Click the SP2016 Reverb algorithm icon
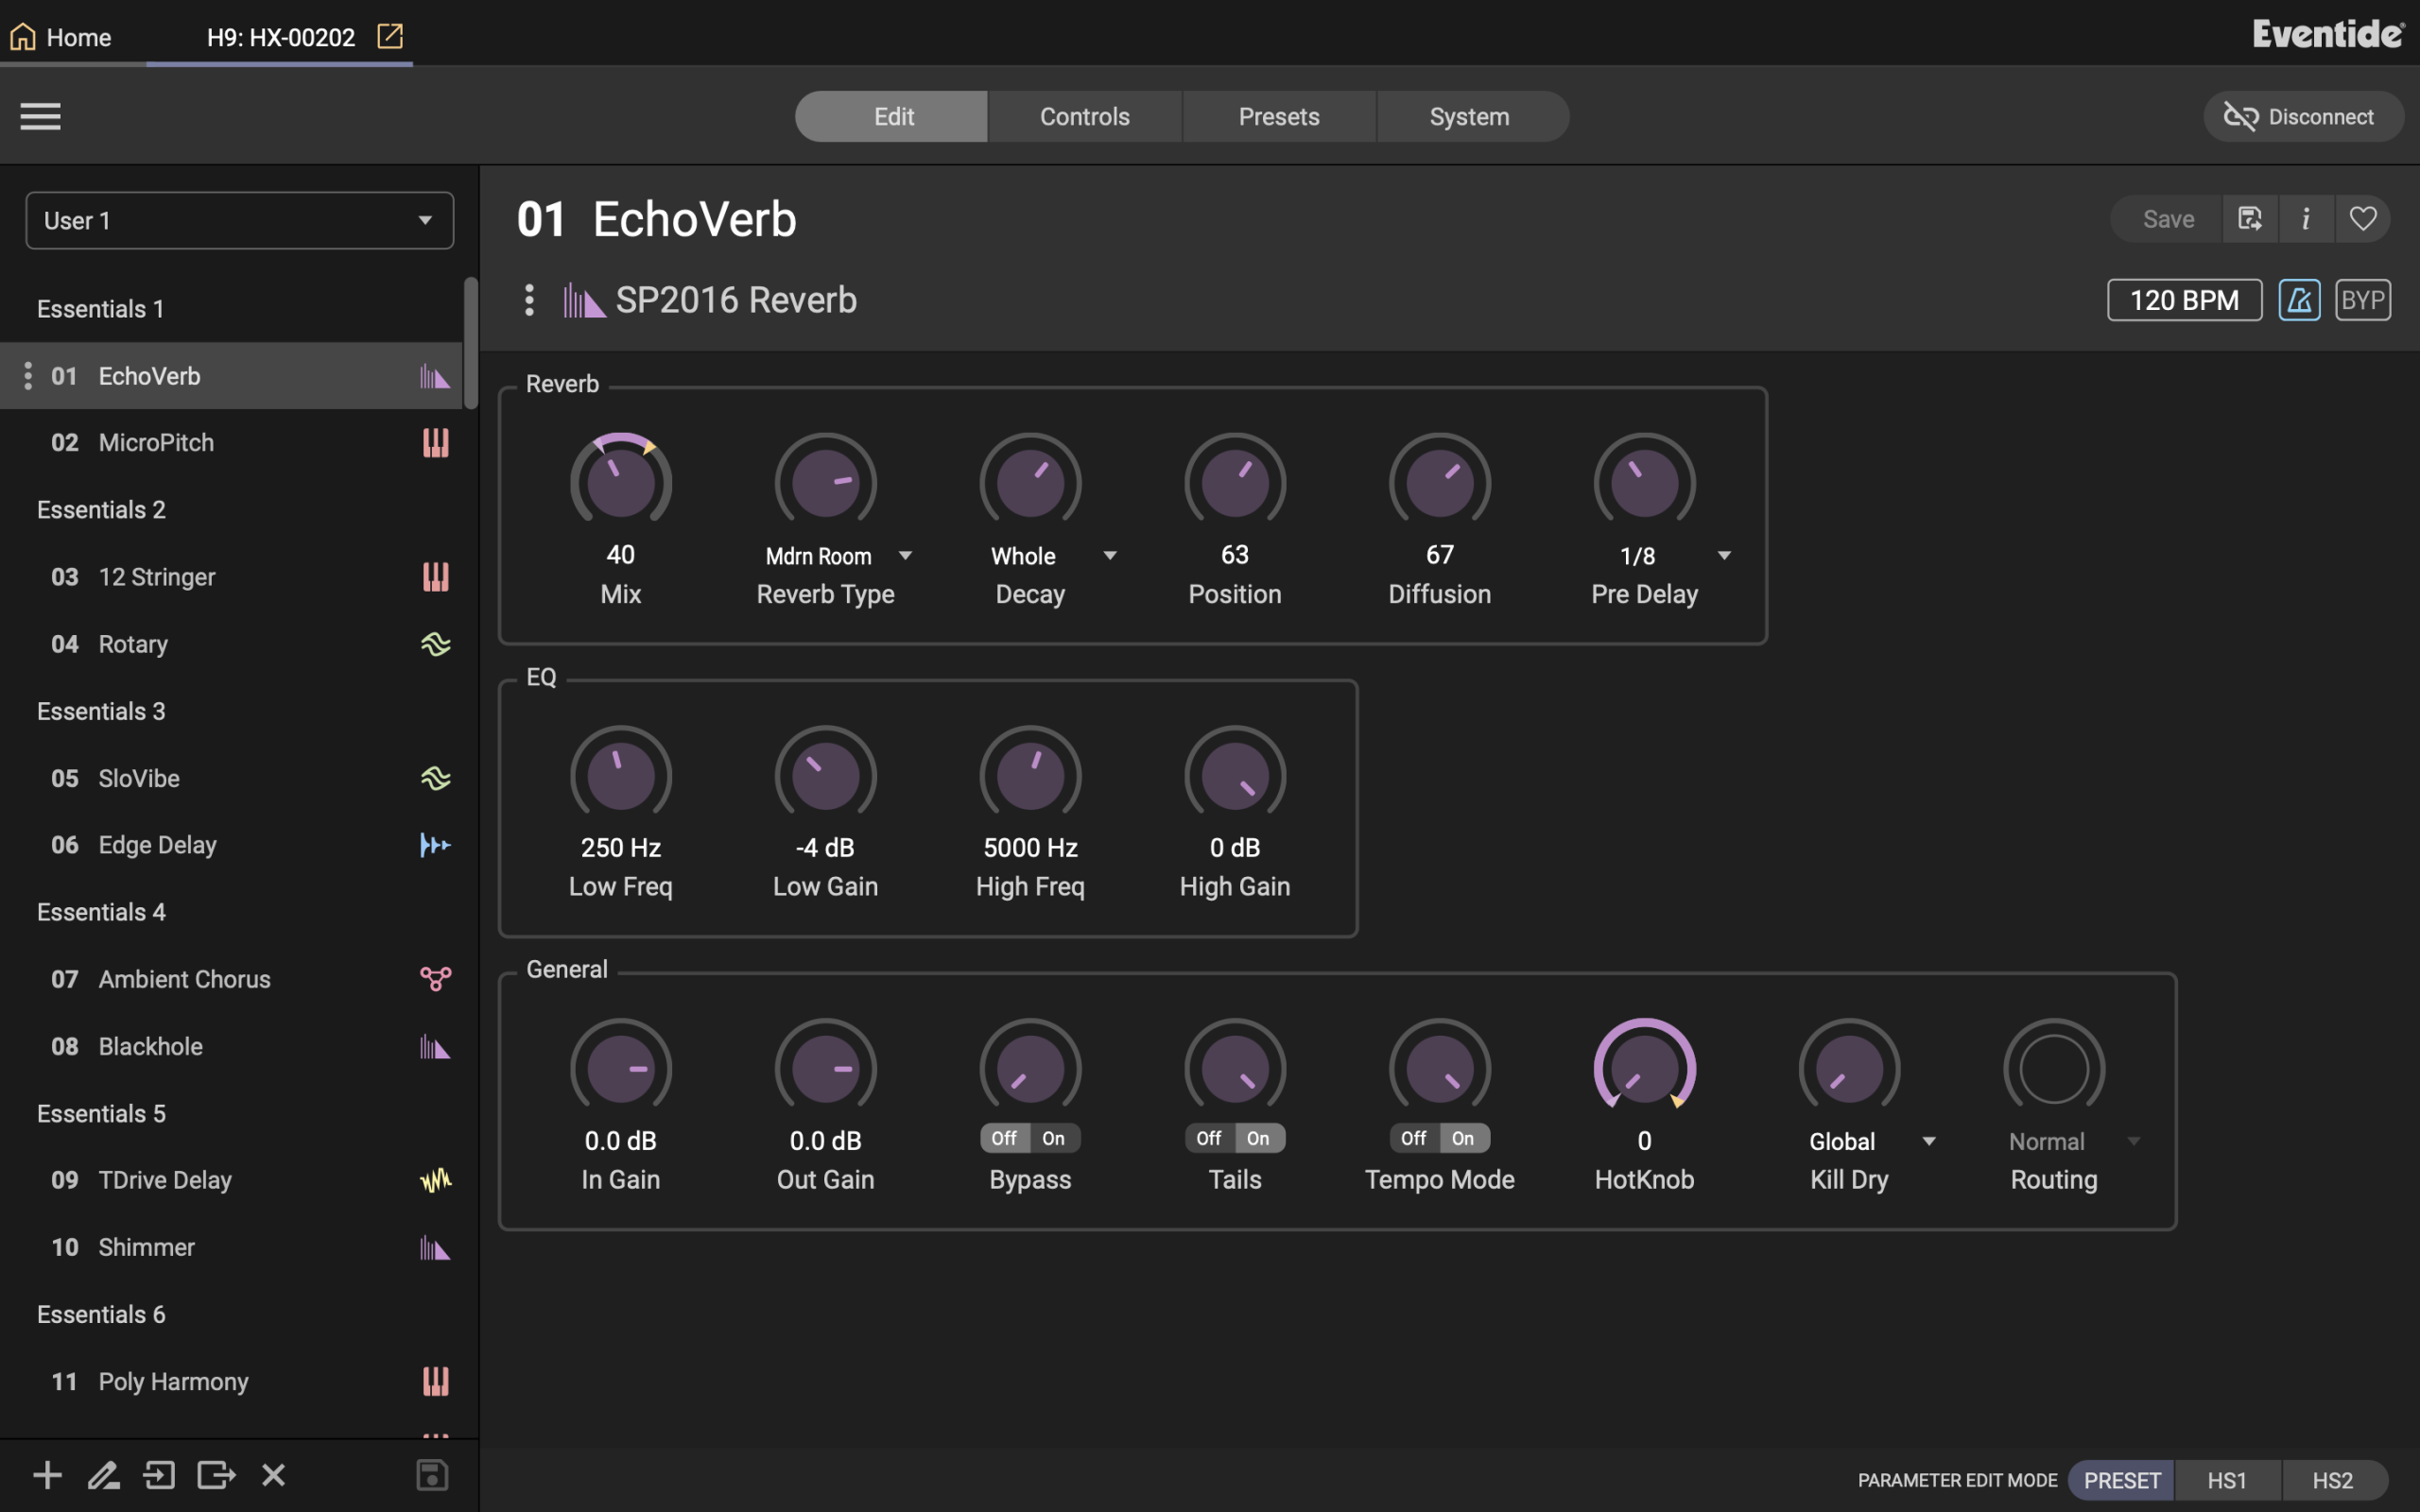This screenshot has height=1512, width=2420. pyautogui.click(x=584, y=300)
